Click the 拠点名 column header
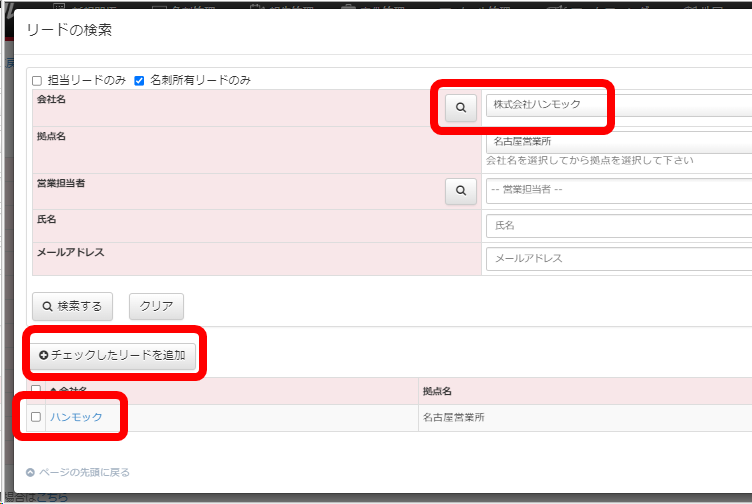The width and height of the screenshot is (752, 504). [x=438, y=391]
